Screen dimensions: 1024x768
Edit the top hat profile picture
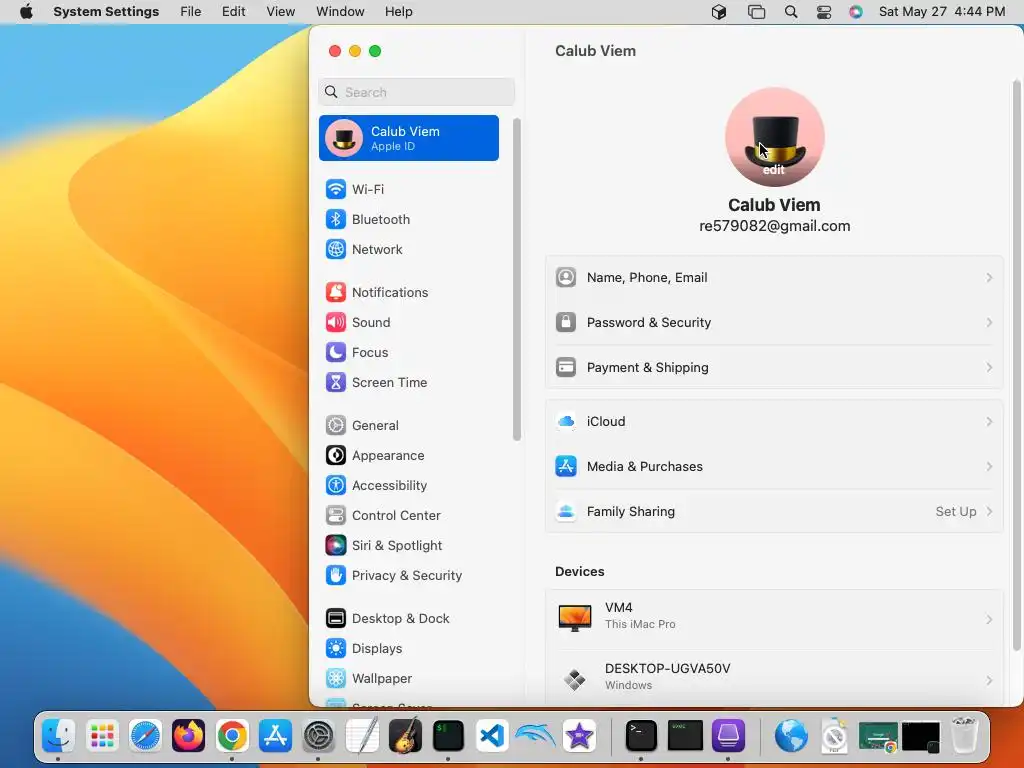(775, 137)
